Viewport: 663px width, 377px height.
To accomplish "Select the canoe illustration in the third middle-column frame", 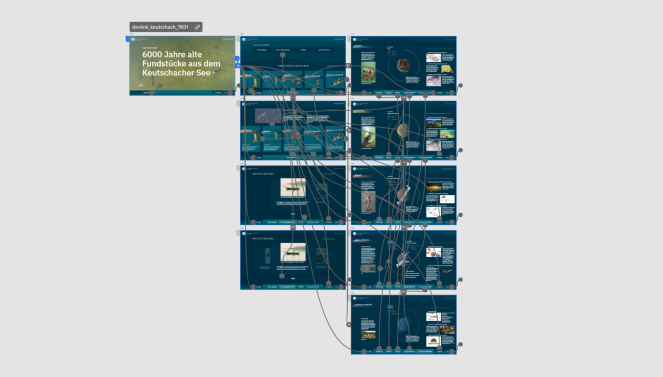I will pyautogui.click(x=293, y=187).
